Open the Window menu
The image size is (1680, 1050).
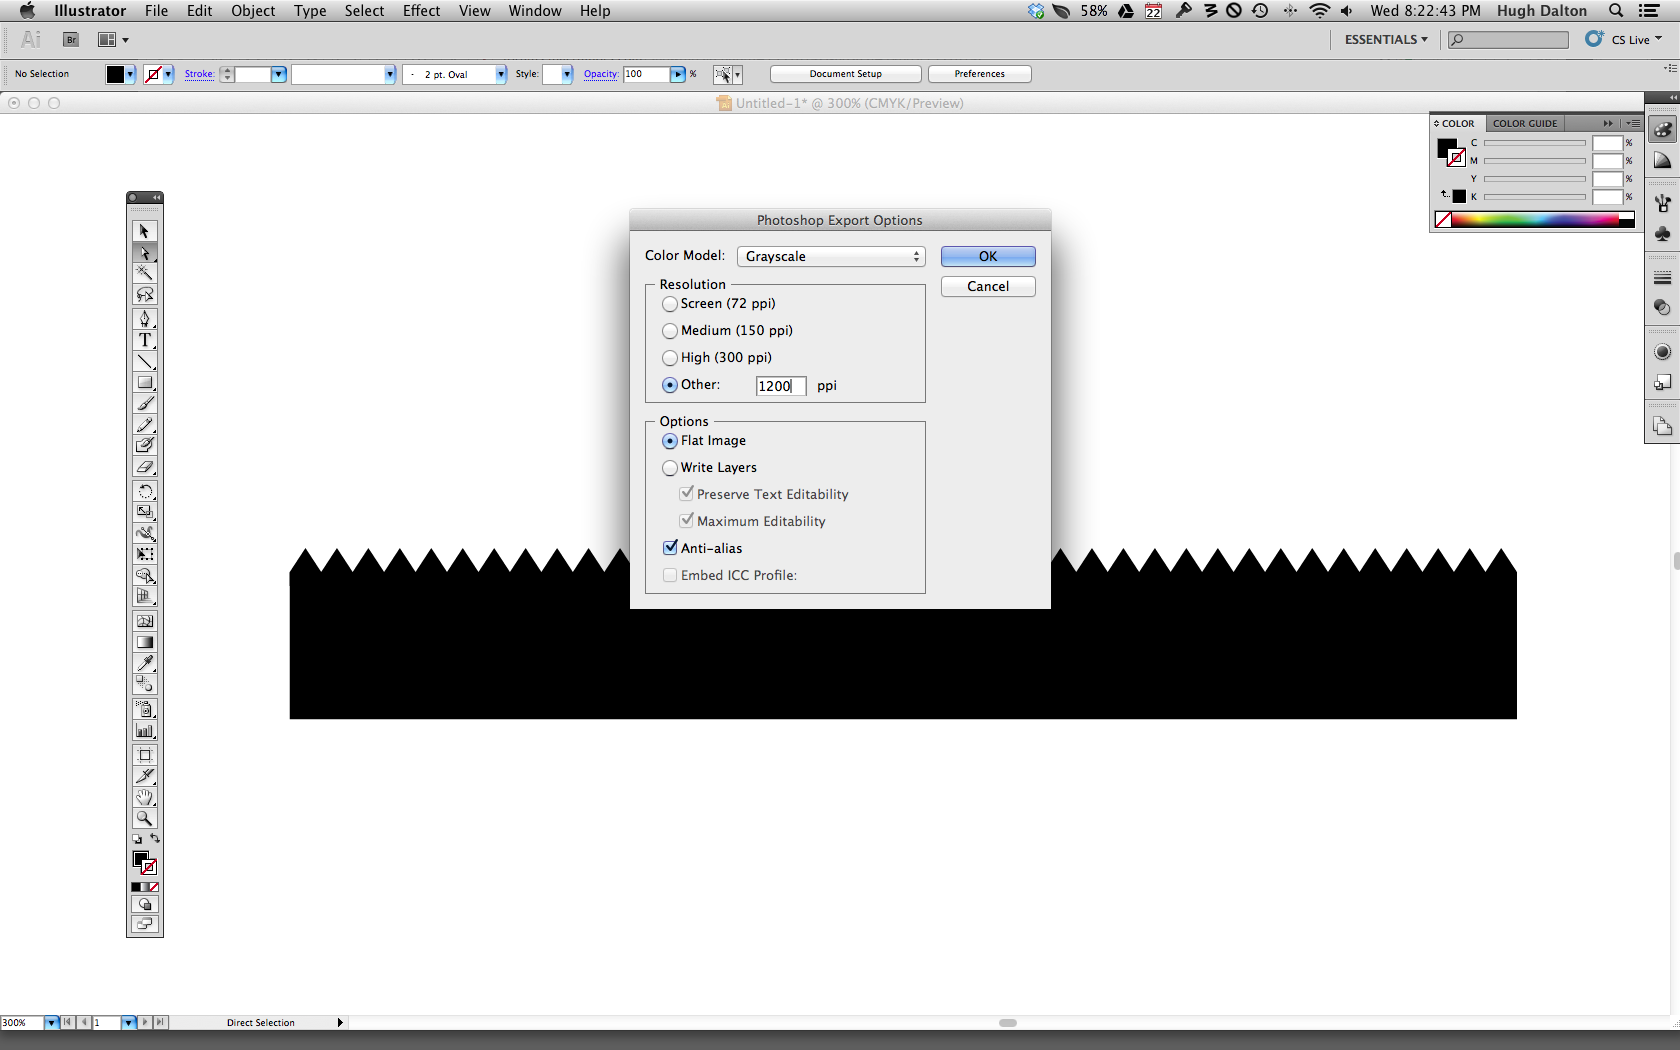point(535,11)
